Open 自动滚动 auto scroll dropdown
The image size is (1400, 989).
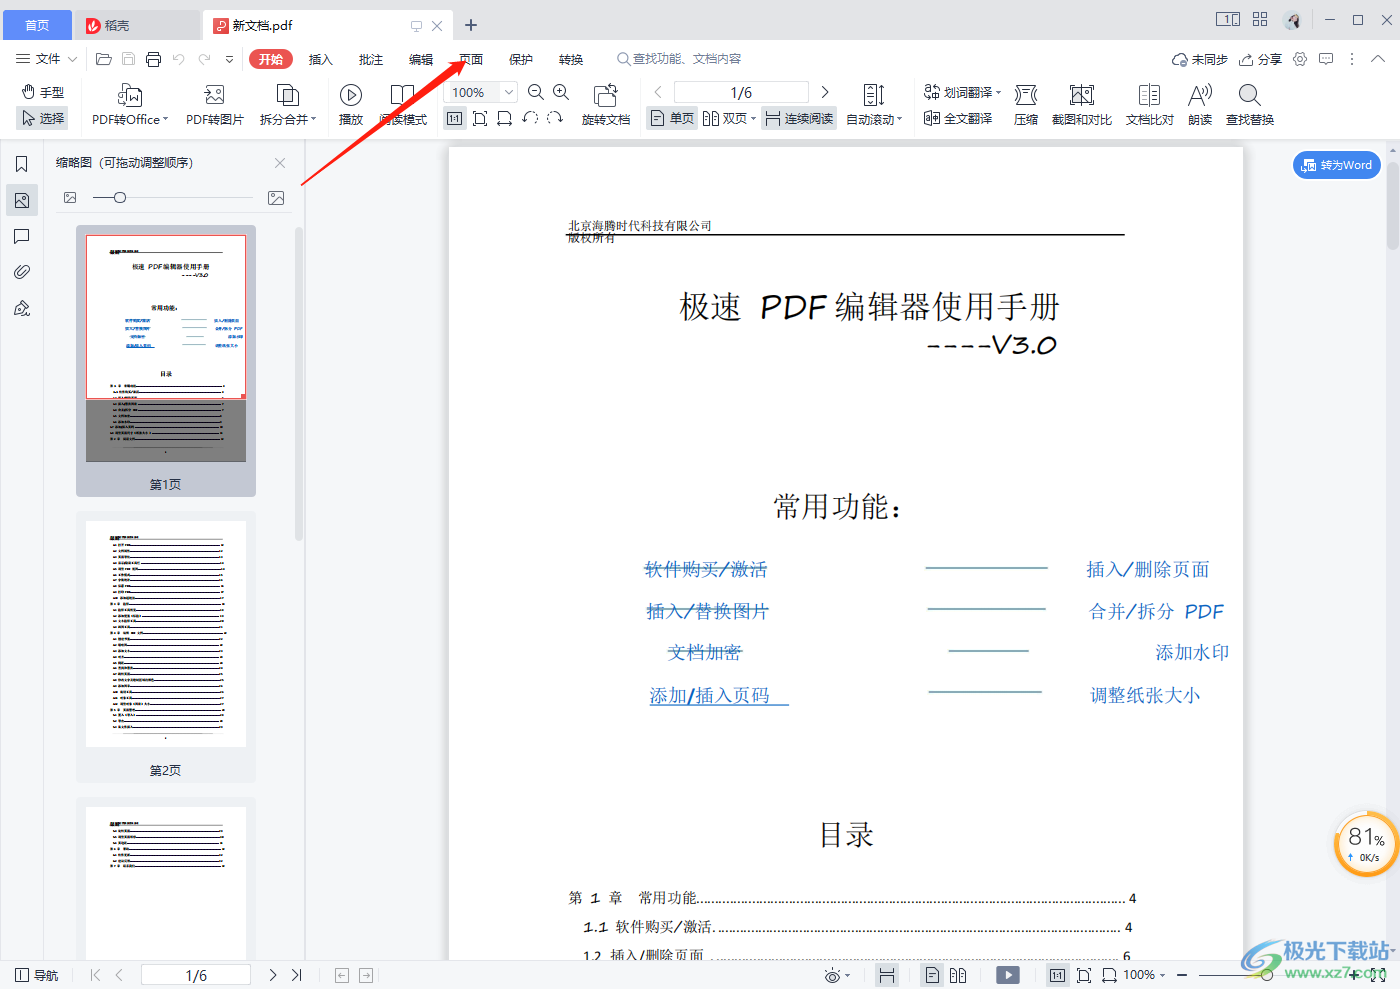[874, 105]
